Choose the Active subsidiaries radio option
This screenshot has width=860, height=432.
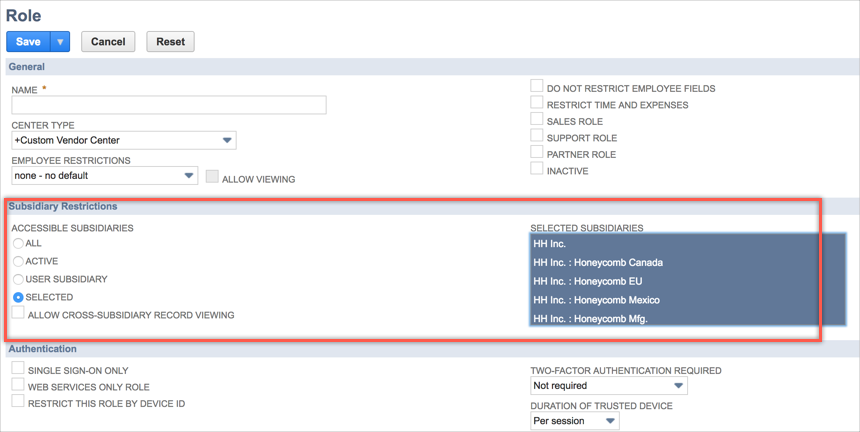pyautogui.click(x=18, y=261)
